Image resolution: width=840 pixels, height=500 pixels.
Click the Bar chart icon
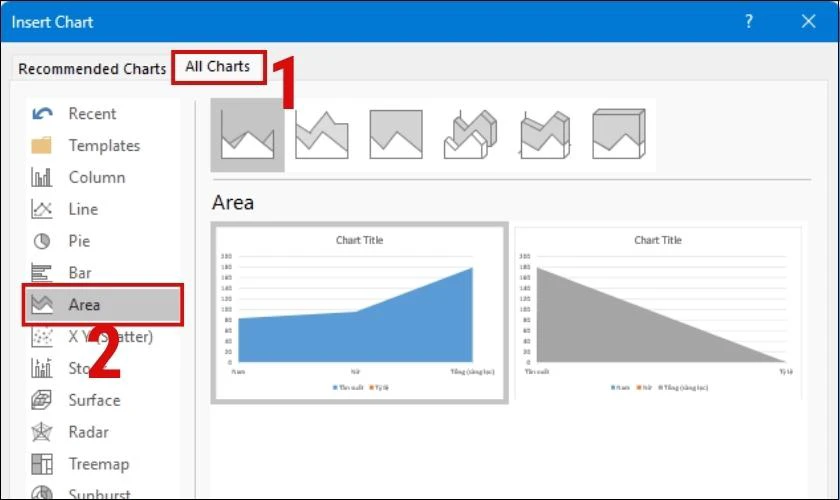(x=42, y=273)
